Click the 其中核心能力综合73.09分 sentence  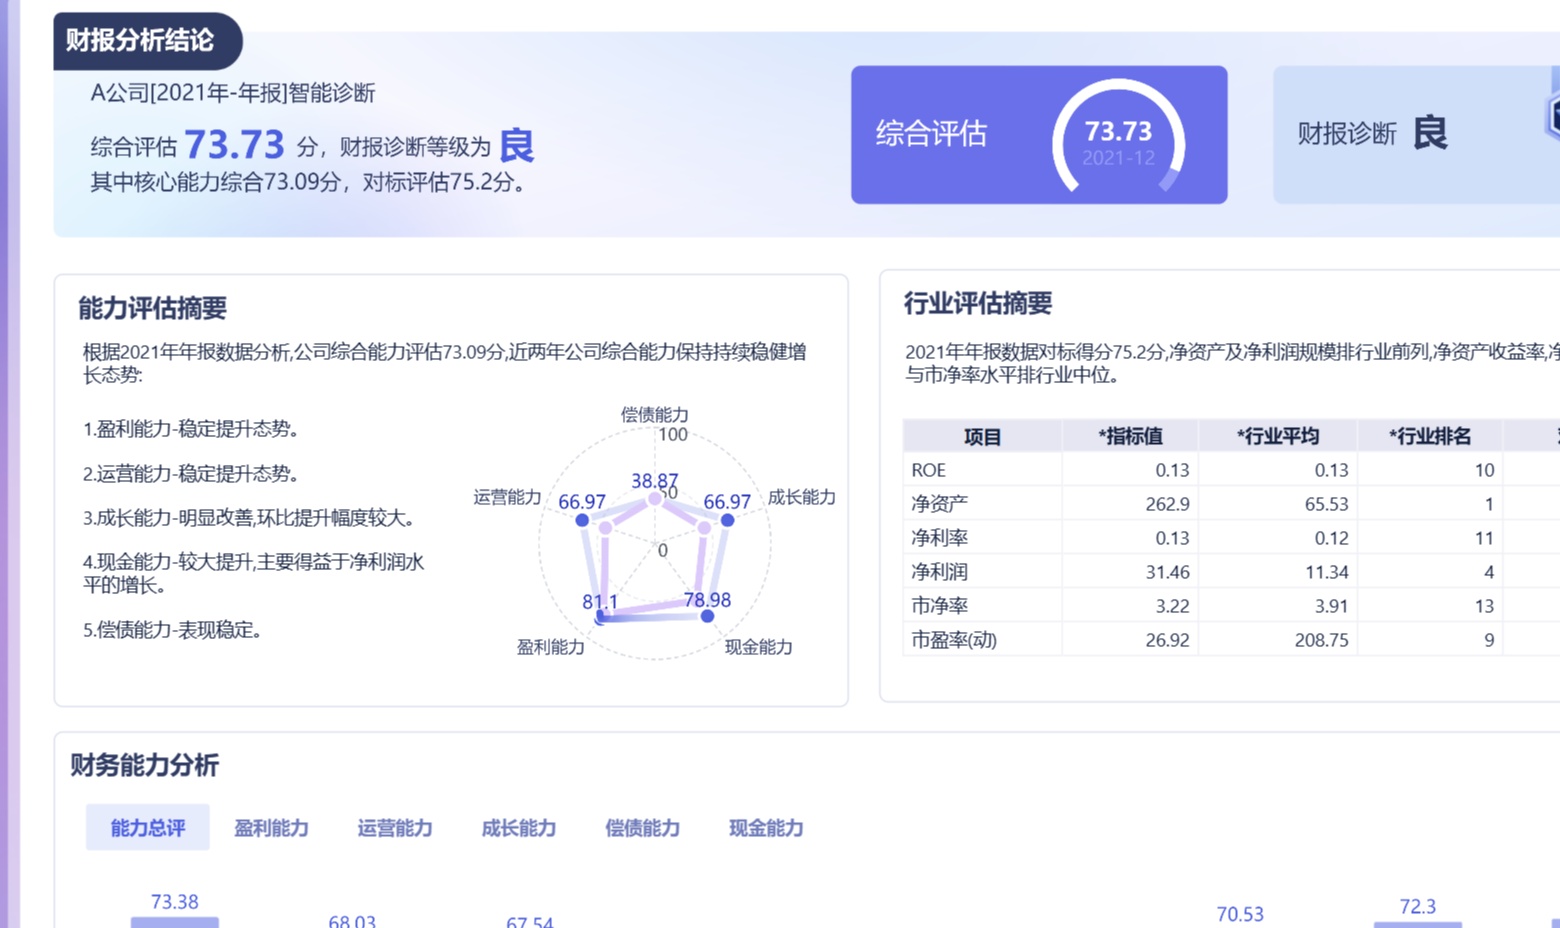308,182
